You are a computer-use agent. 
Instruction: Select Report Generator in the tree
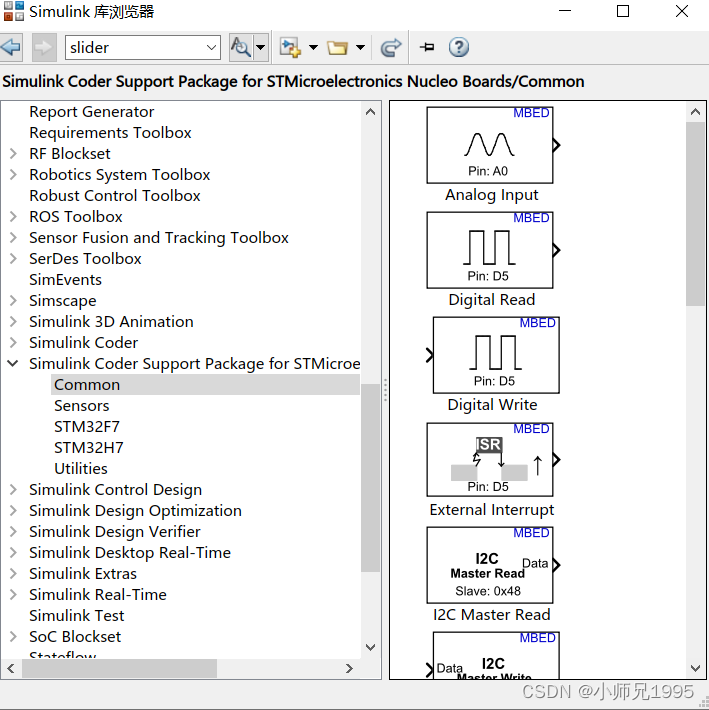[91, 112]
